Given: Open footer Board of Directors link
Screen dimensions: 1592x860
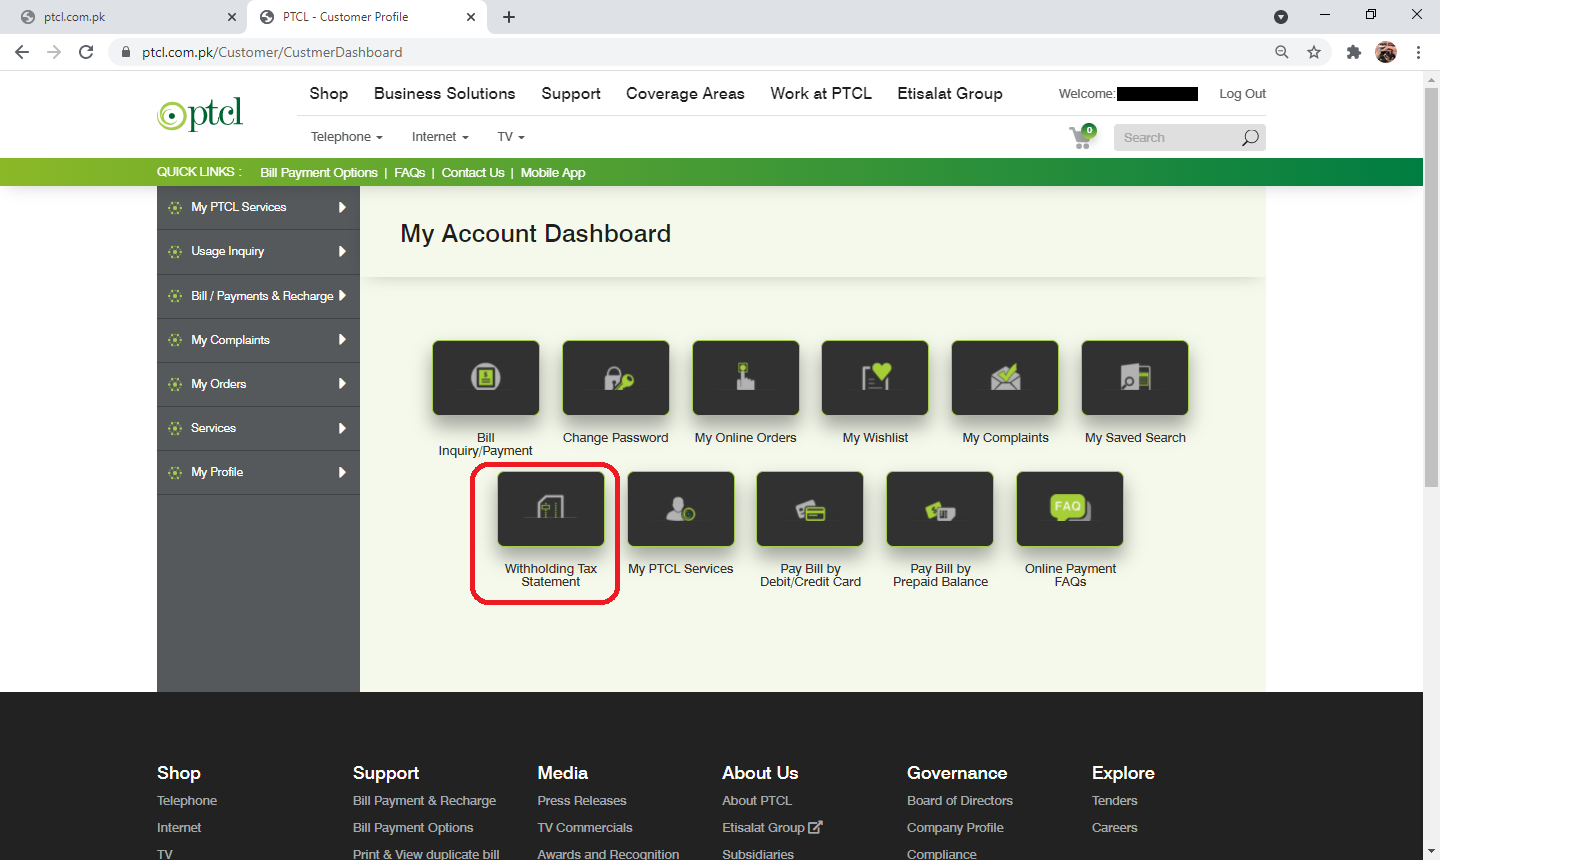Looking at the screenshot, I should pyautogui.click(x=960, y=800).
